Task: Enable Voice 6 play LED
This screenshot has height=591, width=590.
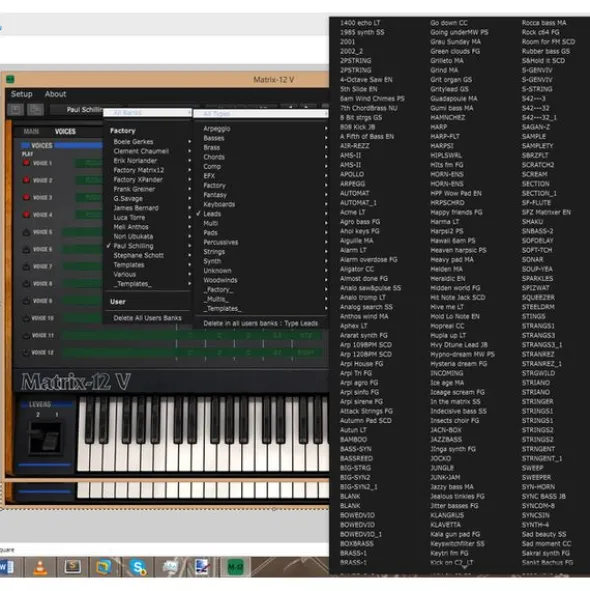Action: (x=26, y=249)
